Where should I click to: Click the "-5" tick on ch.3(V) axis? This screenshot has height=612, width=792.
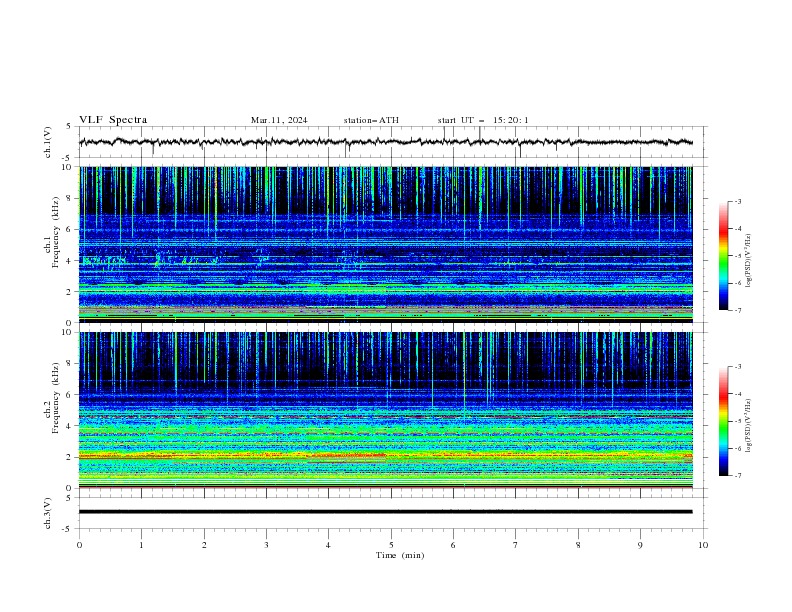tap(68, 529)
